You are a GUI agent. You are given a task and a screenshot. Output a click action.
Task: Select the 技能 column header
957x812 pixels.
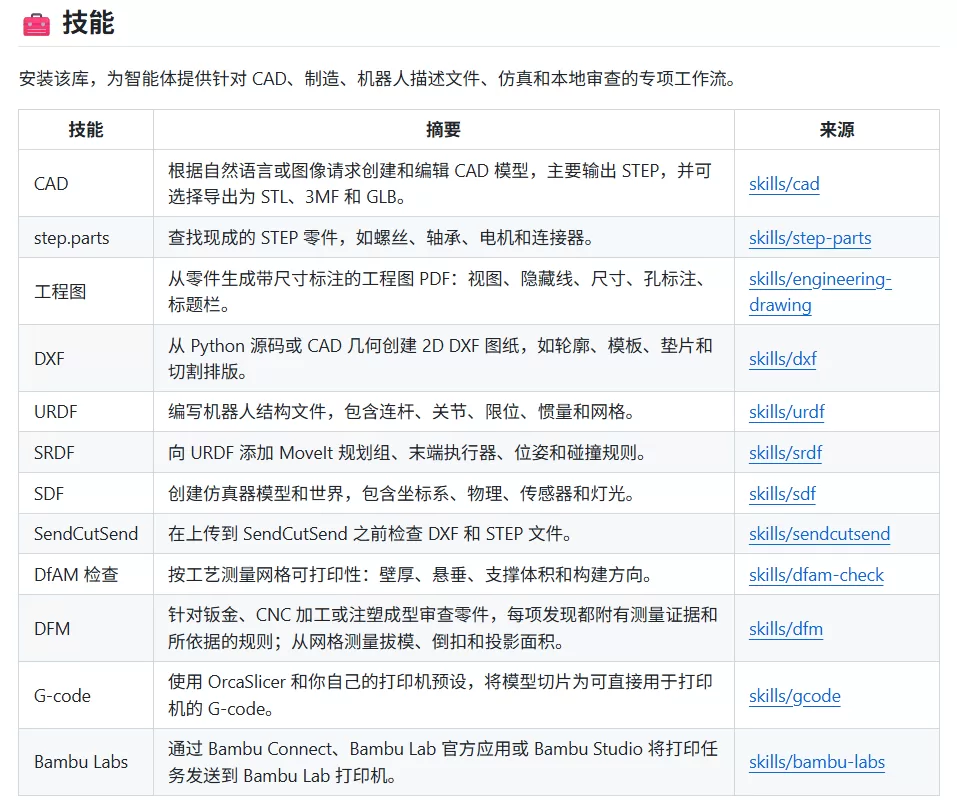[x=86, y=129]
